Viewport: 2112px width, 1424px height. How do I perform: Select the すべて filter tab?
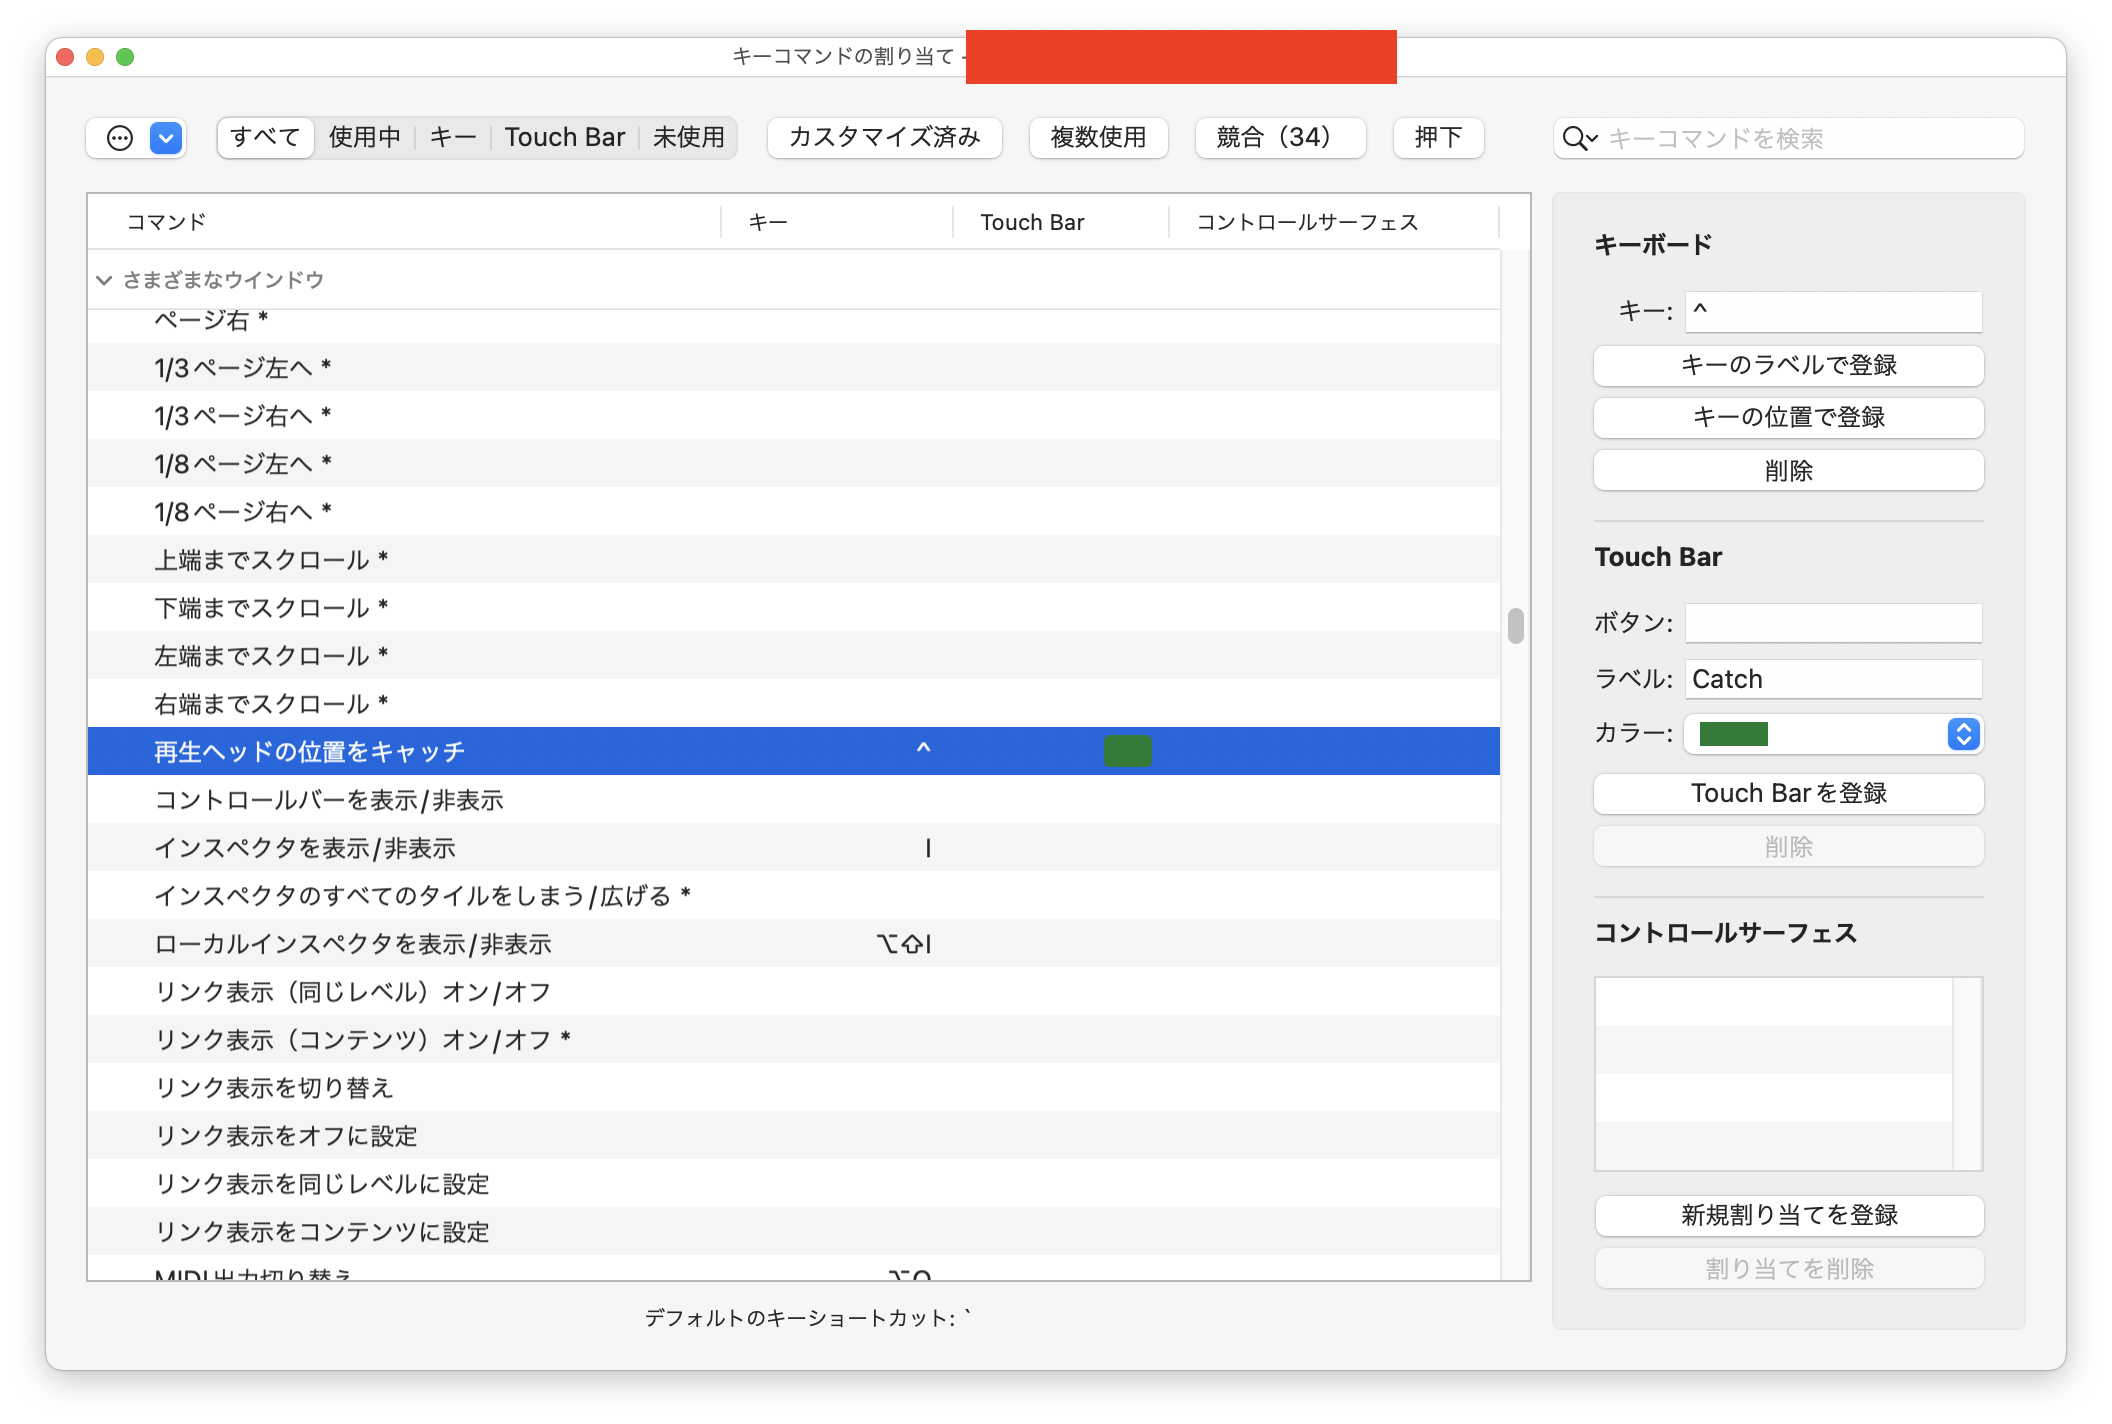265,137
